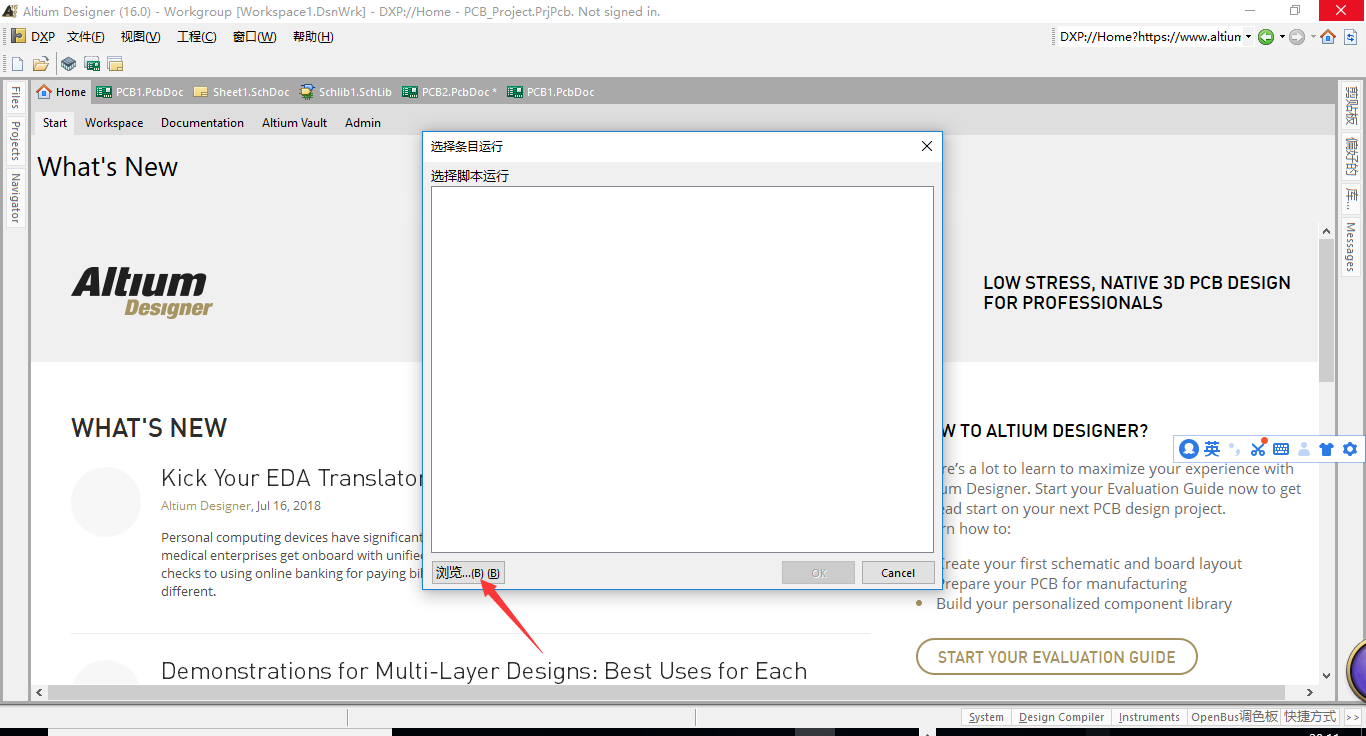This screenshot has width=1366, height=736.
Task: Open the IME soft keyboard icon
Action: pos(1281,449)
